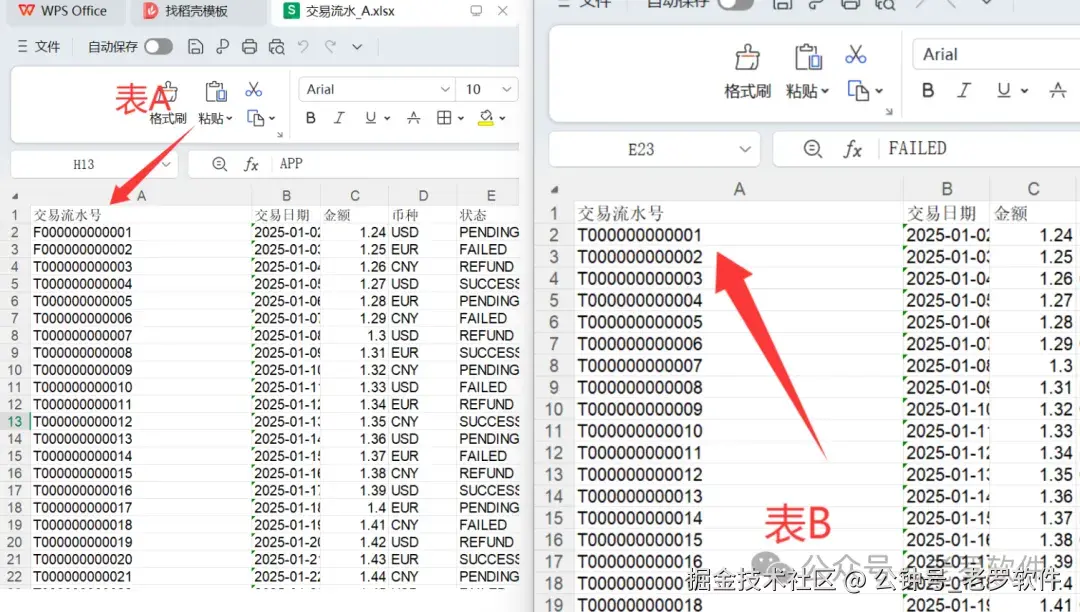Toggle the partly visible 自动保存 switch in right window

(734, 4)
